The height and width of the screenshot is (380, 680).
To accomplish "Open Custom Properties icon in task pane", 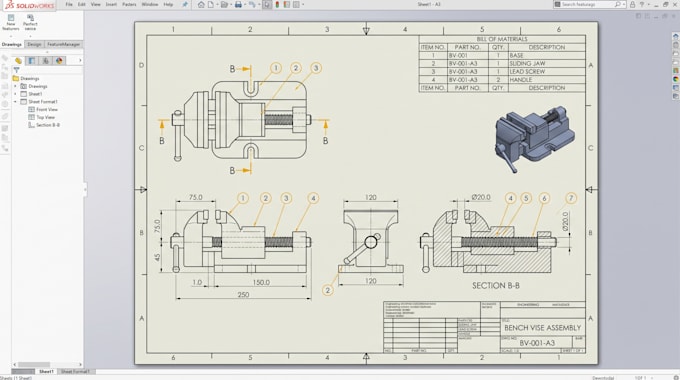I will [x=676, y=88].
